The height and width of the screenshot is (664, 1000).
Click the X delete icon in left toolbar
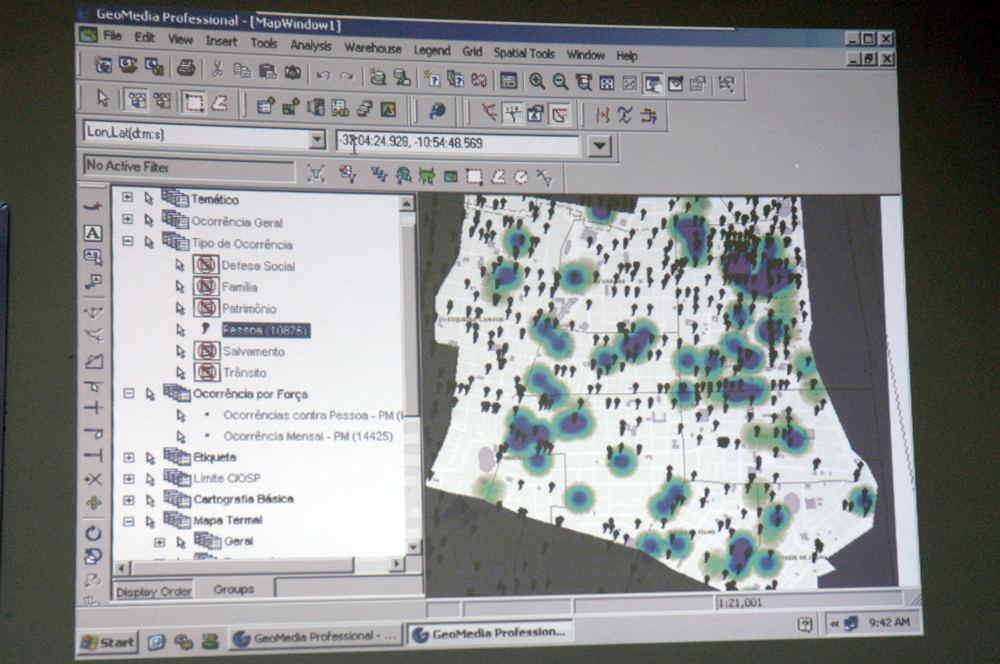pos(93,479)
